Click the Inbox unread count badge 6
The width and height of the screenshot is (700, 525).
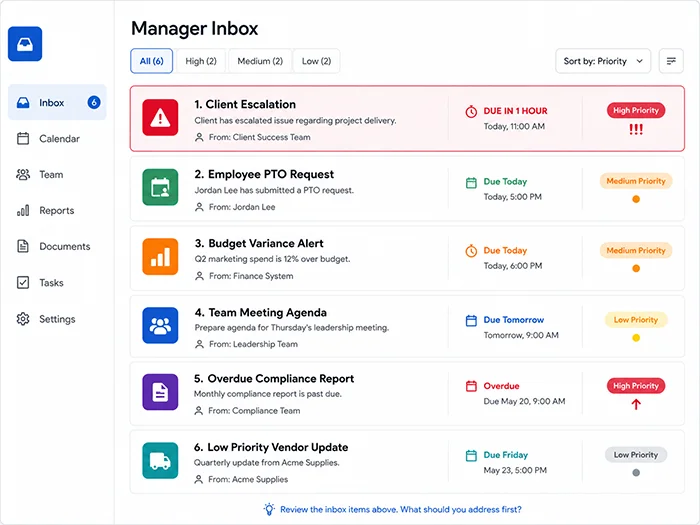pyautogui.click(x=94, y=102)
